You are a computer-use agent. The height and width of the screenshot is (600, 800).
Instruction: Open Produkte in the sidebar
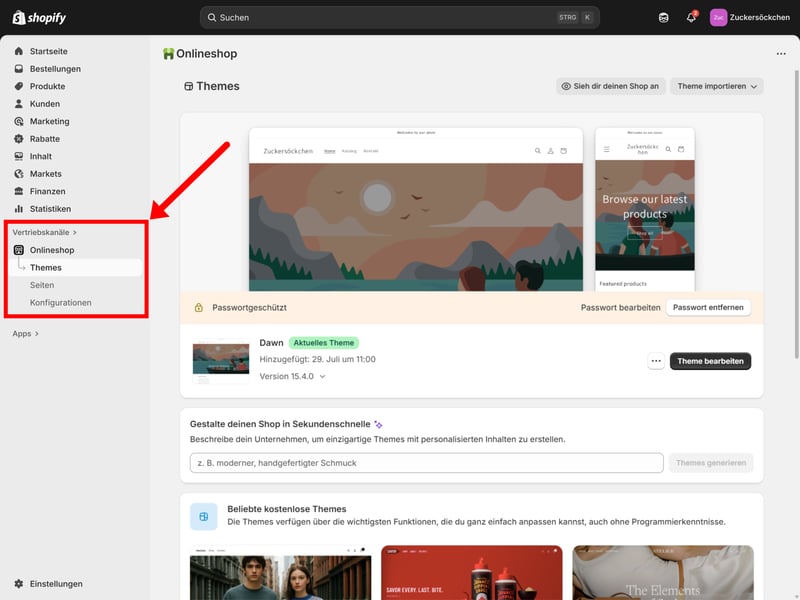click(47, 86)
